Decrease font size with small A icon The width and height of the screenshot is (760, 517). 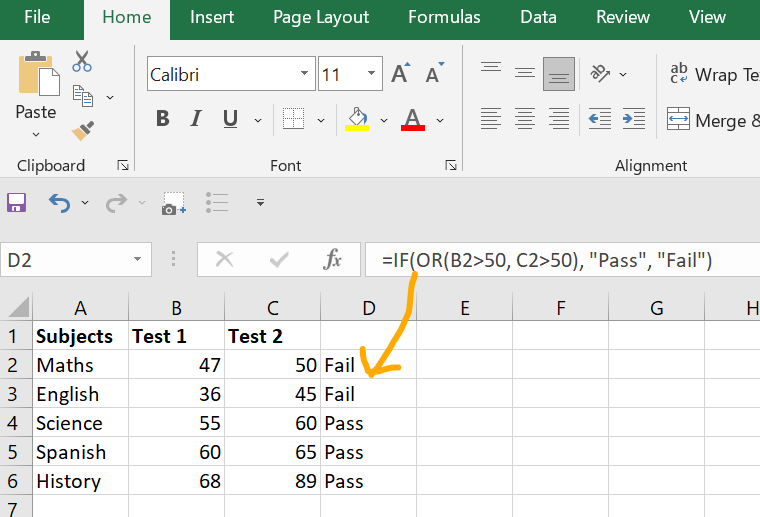[434, 74]
